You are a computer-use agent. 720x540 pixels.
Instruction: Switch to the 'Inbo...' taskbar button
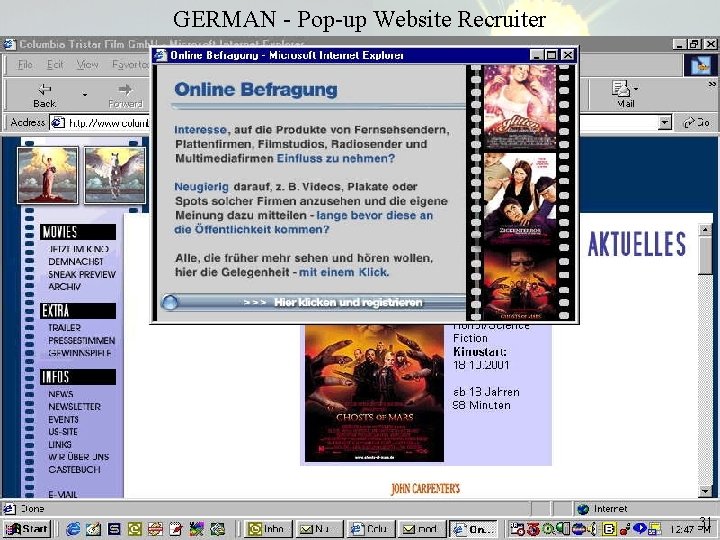[268, 529]
